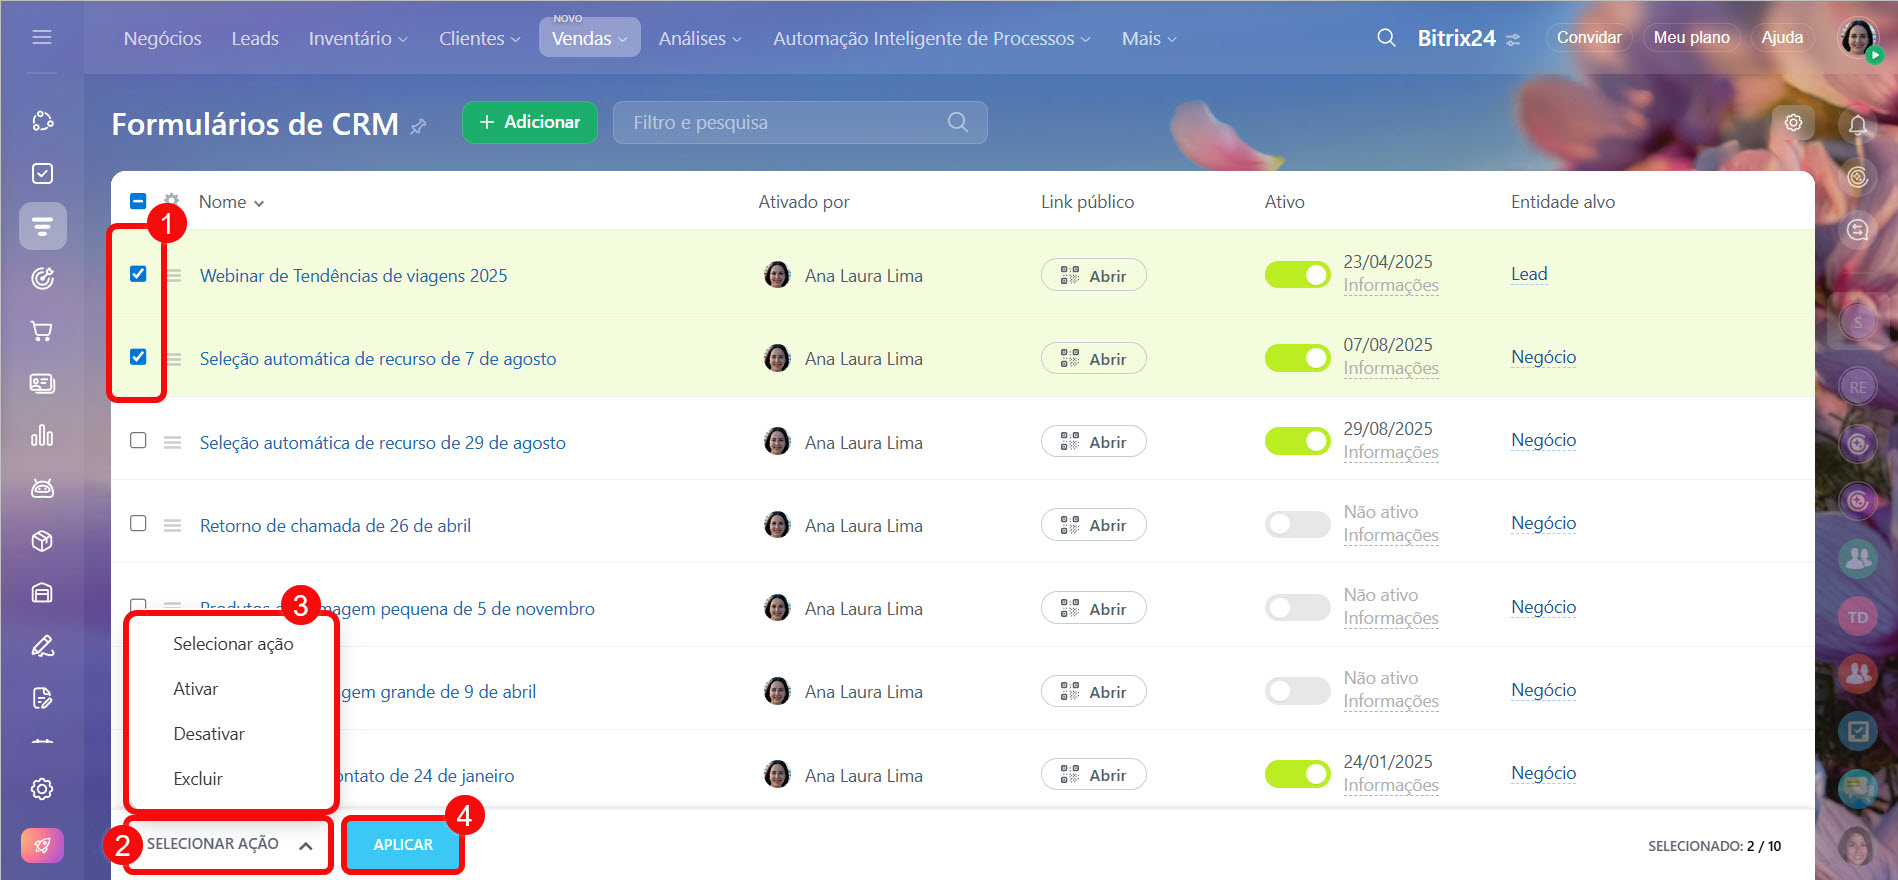Open notifications bell icon
This screenshot has height=880, width=1898.
pos(1857,125)
